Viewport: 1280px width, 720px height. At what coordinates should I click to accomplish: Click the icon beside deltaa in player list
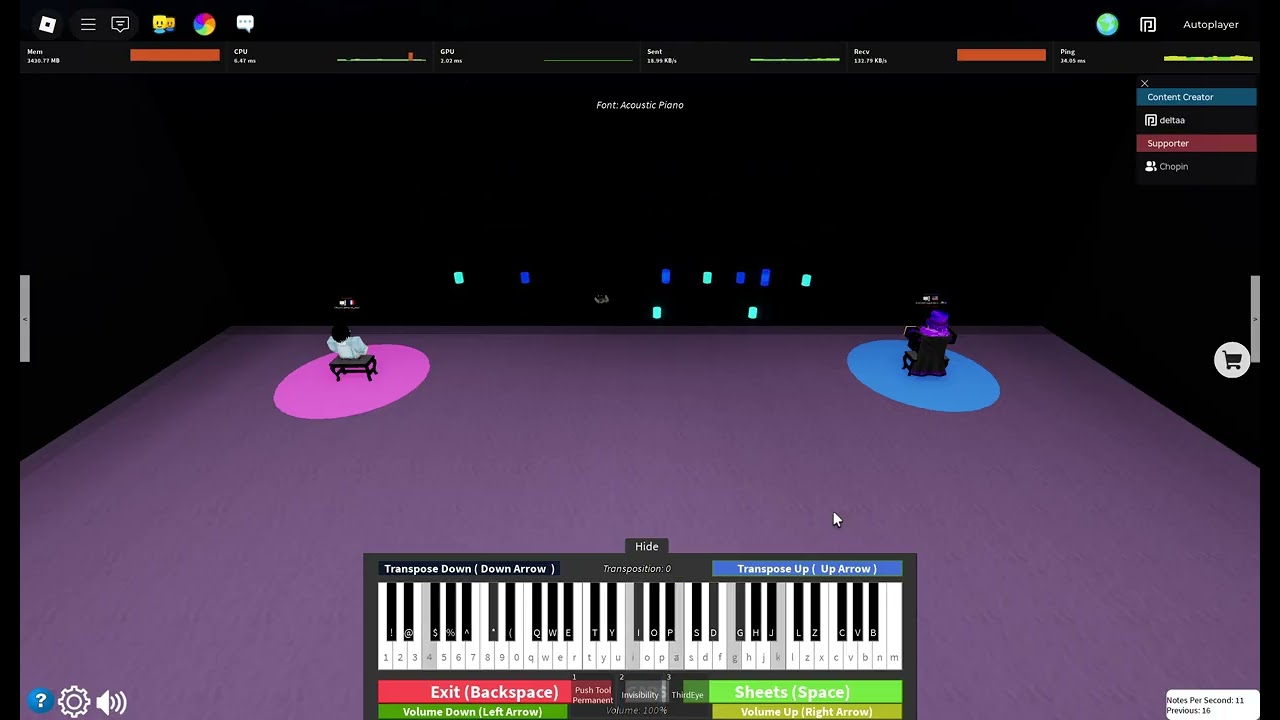point(1151,120)
